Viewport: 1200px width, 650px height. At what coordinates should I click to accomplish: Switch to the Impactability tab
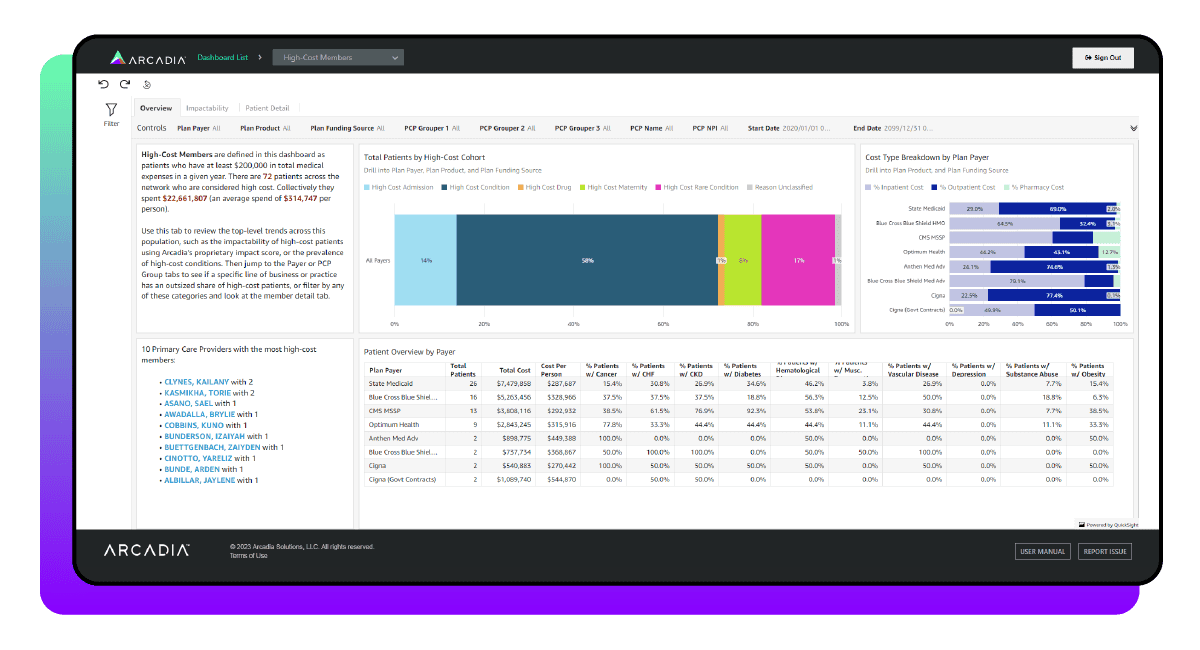click(x=207, y=108)
